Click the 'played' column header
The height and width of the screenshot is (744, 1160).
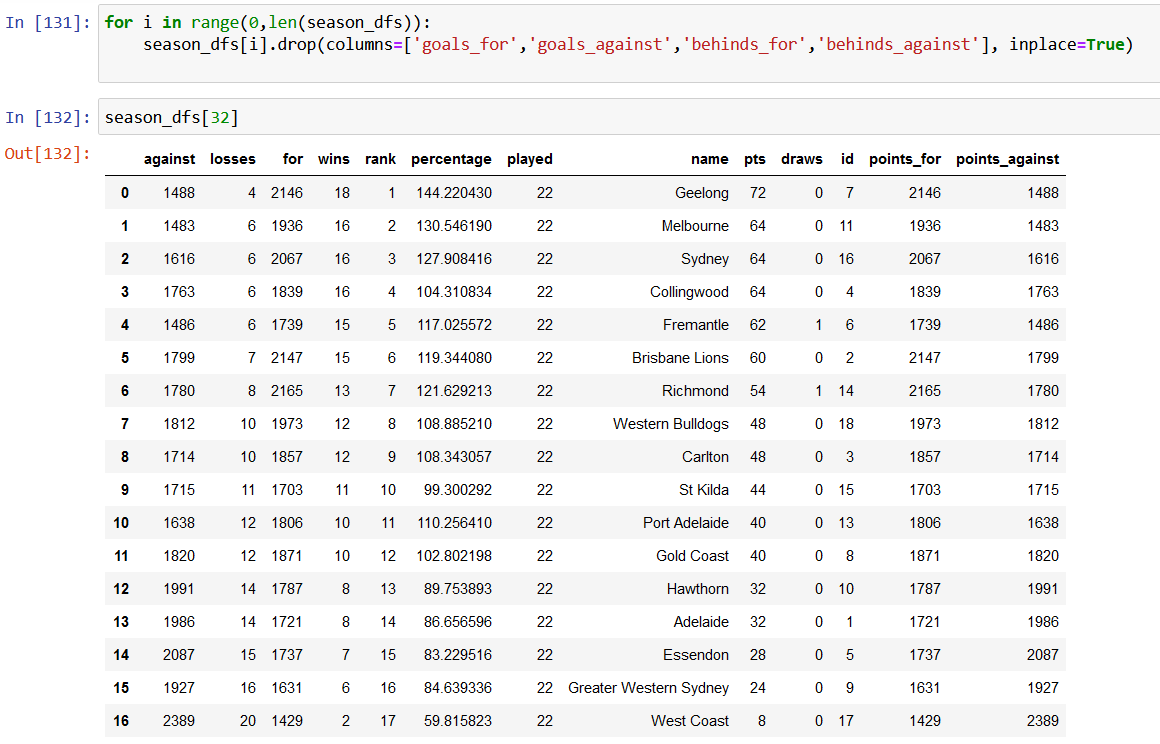(530, 159)
